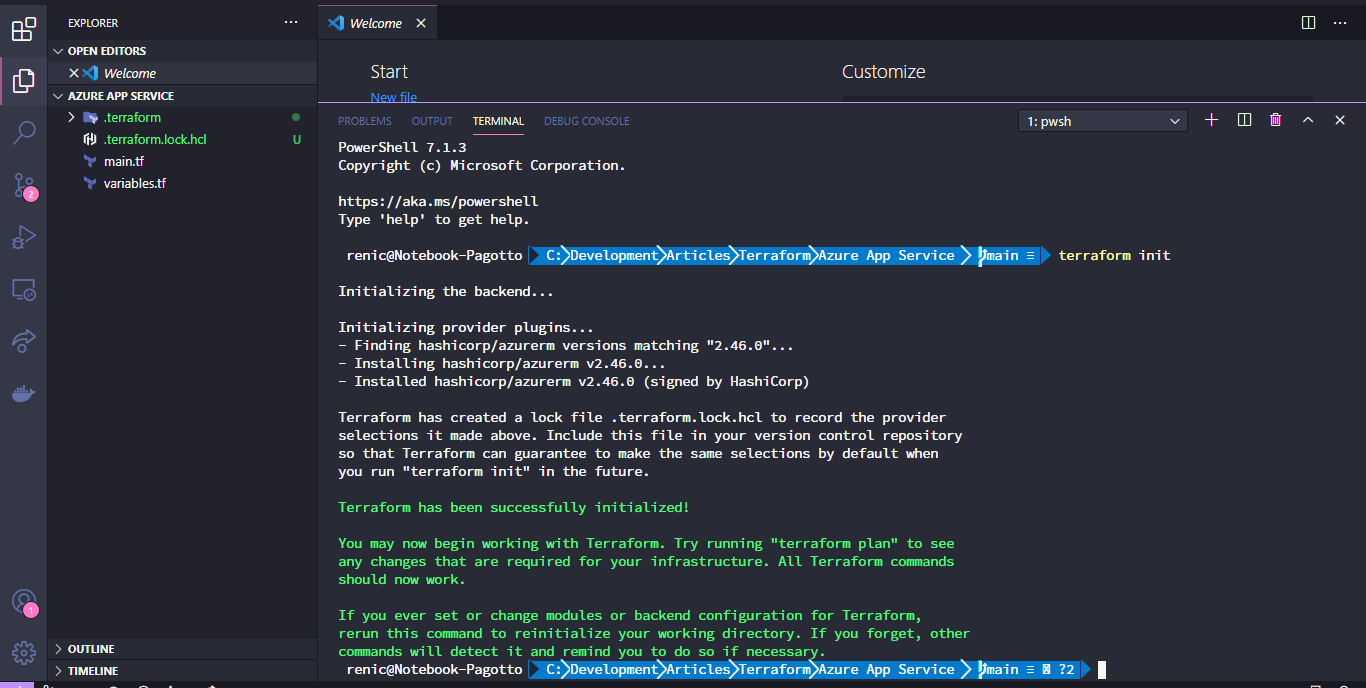Close the Welcome entry in Open Editors

[x=73, y=73]
